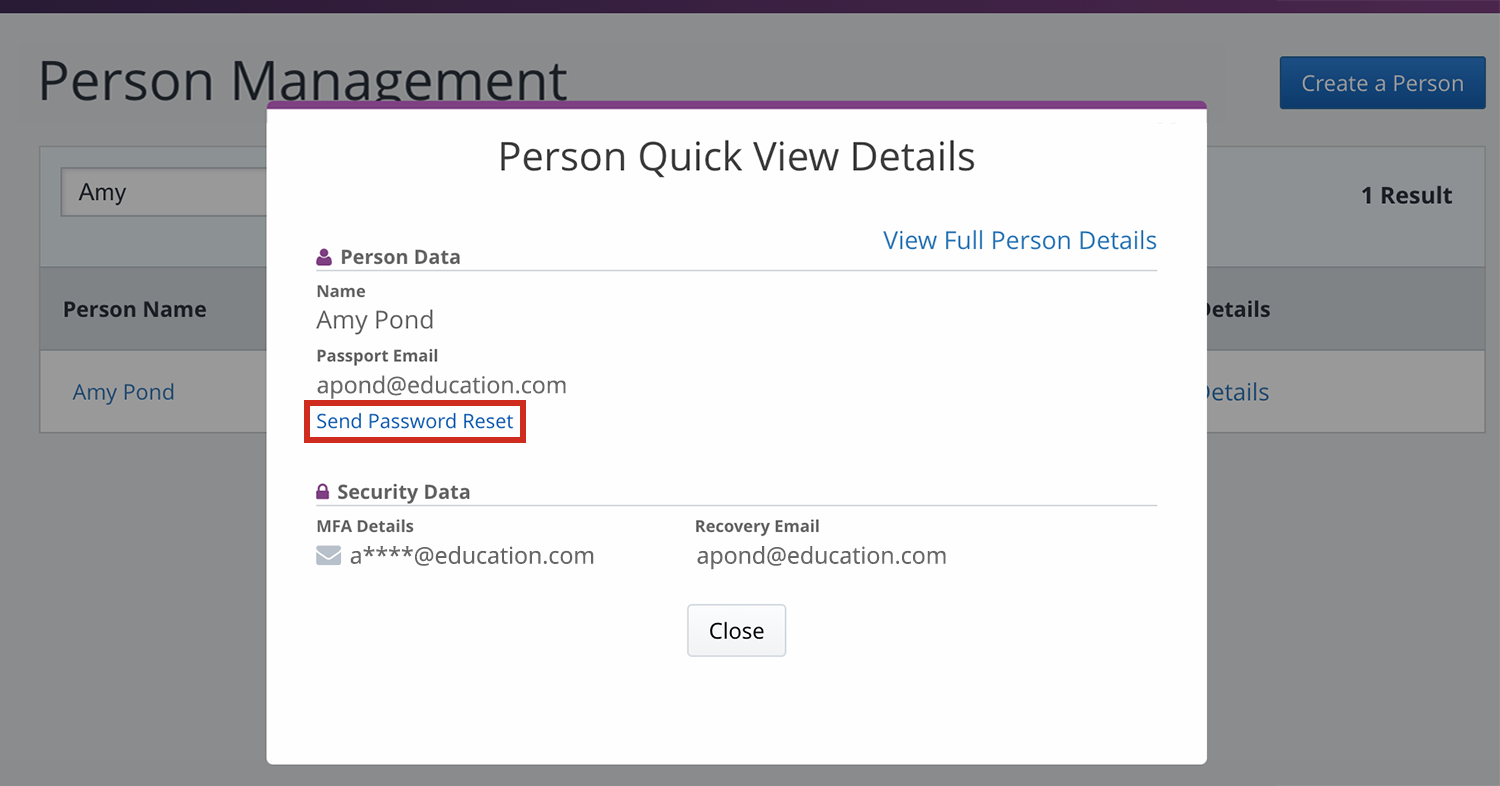The width and height of the screenshot is (1500, 786).
Task: Select the Passport Email address text
Action: click(441, 385)
